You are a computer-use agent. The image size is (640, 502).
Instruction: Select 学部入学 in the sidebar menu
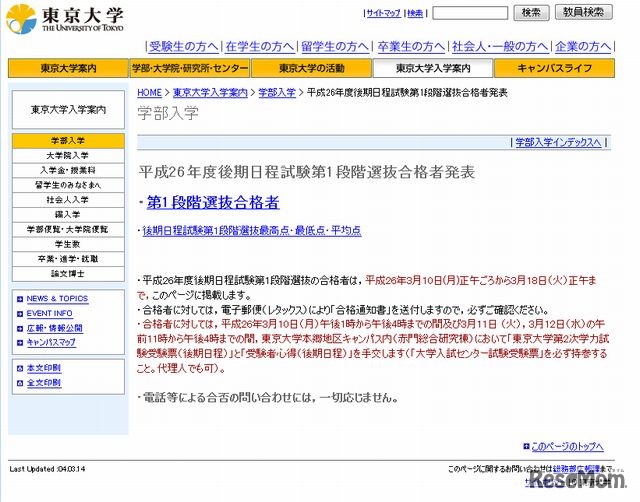(68, 141)
